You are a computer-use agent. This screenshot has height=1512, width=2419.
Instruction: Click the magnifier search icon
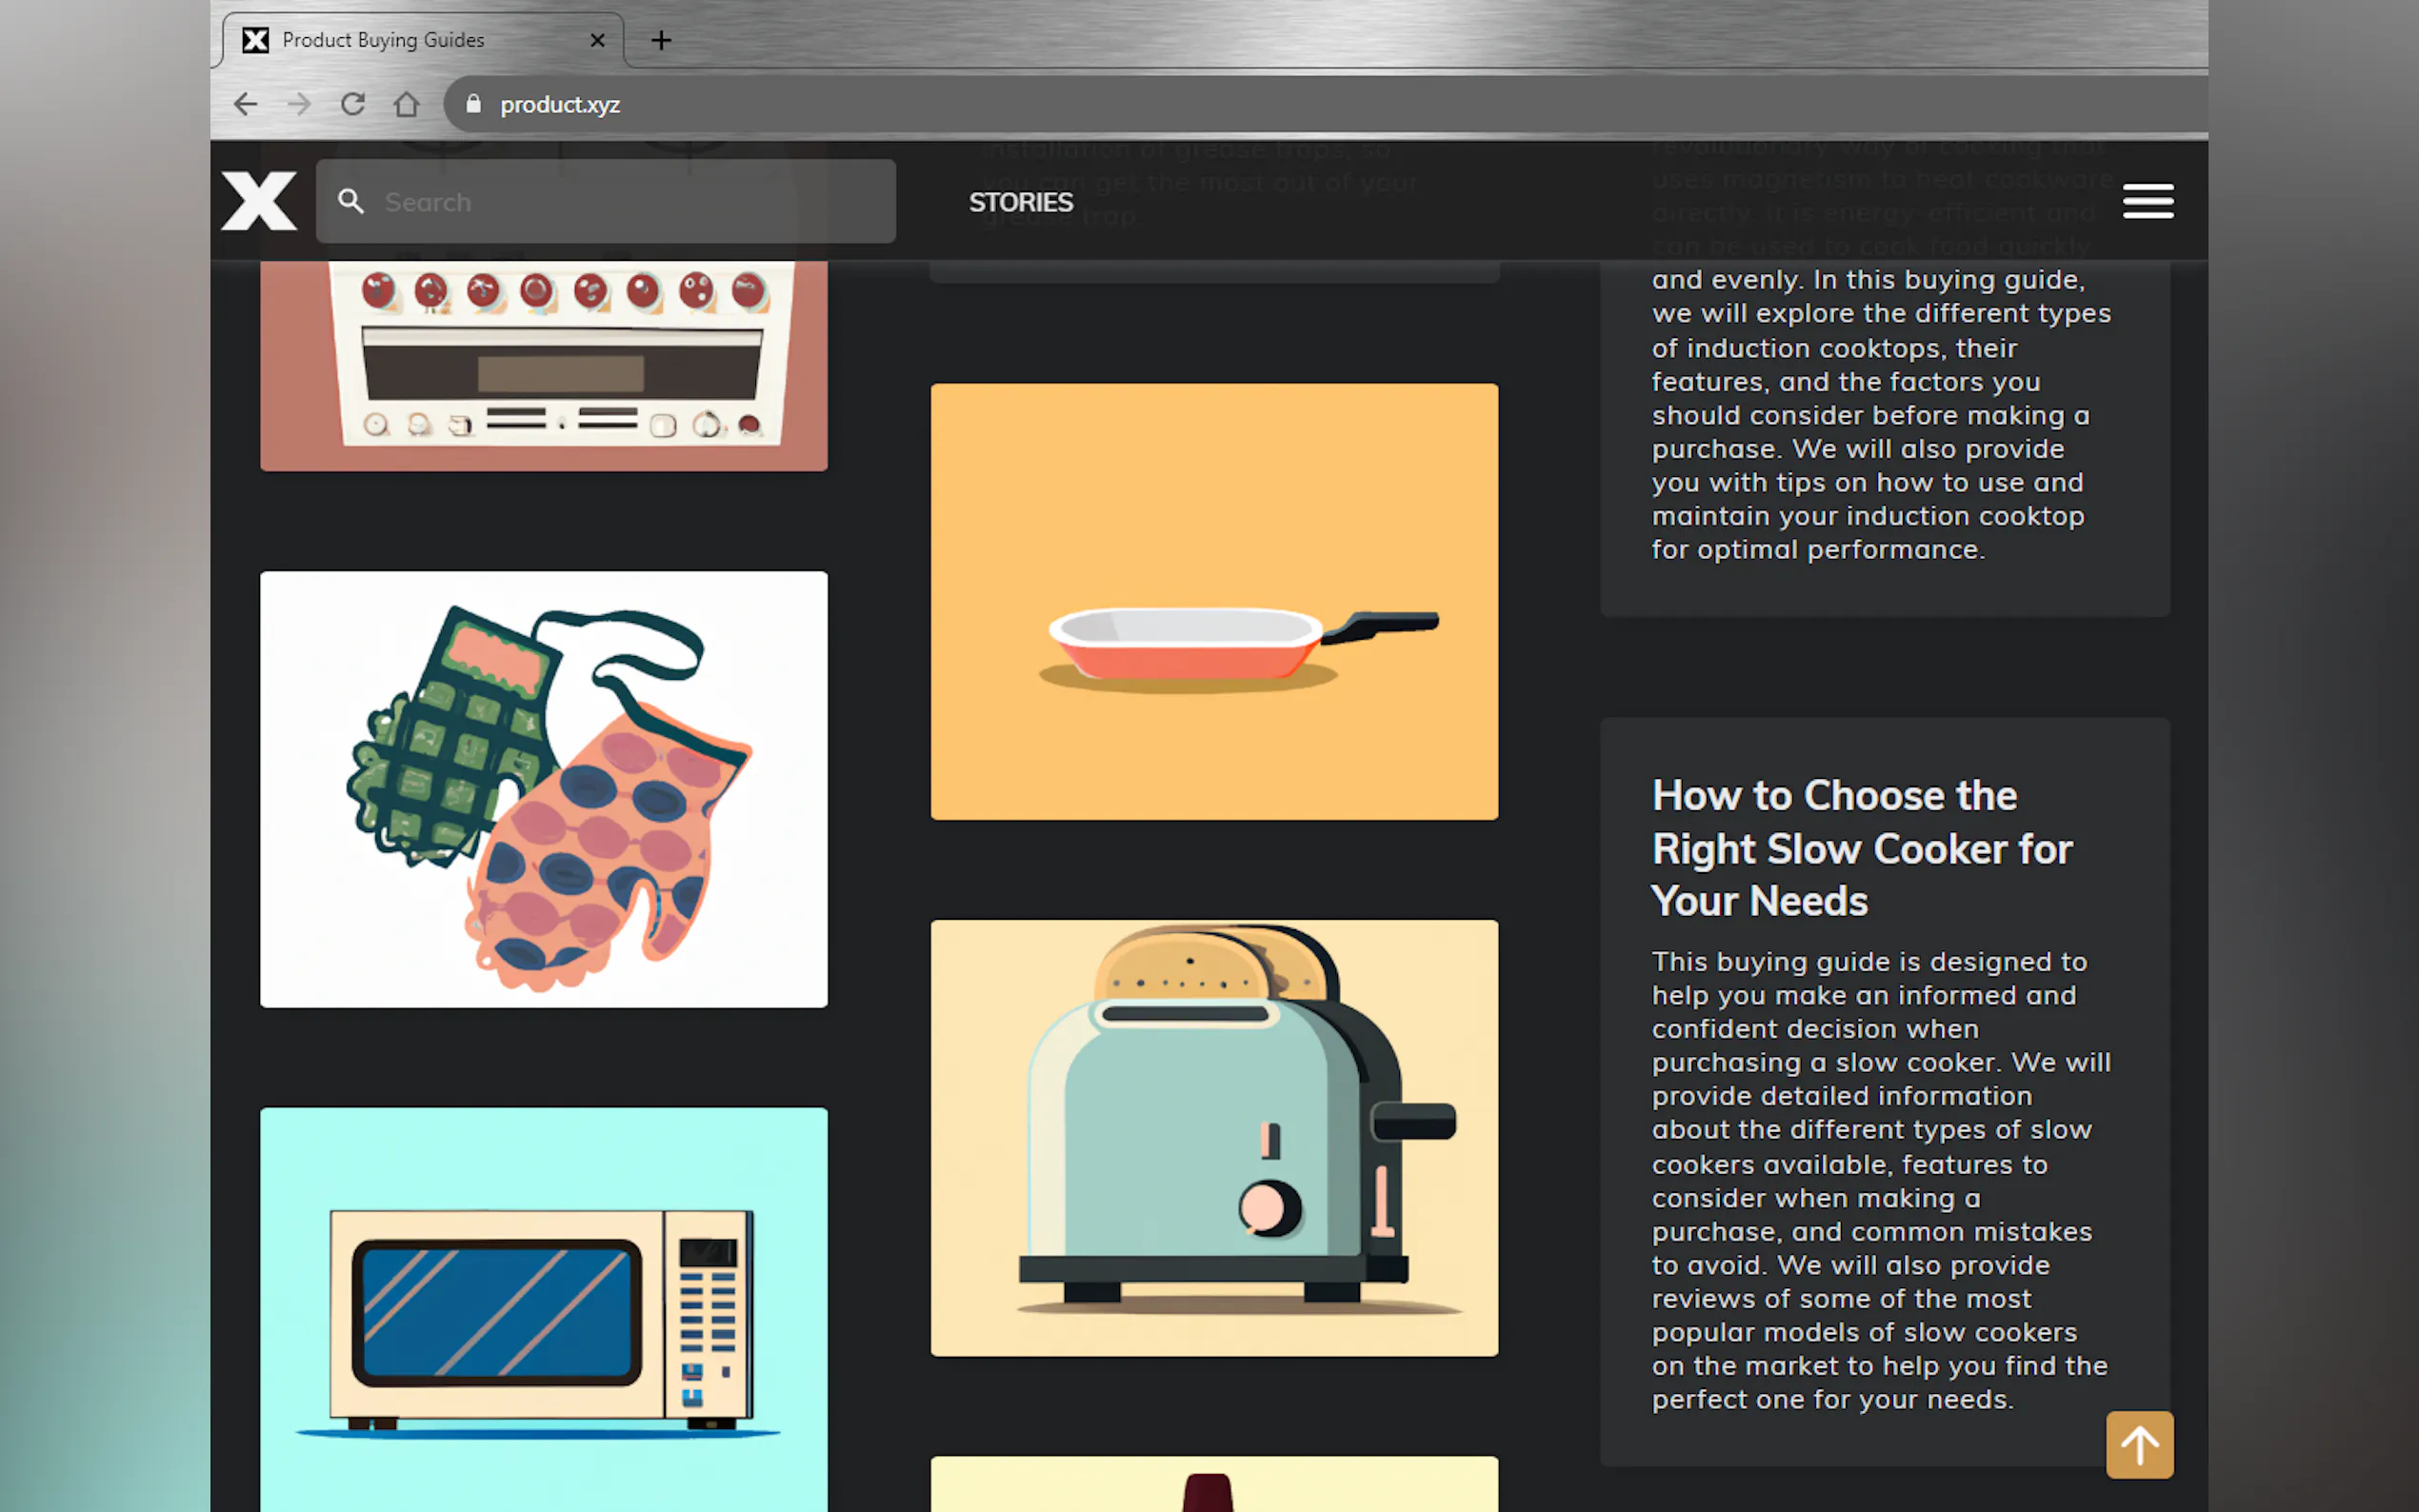point(350,202)
